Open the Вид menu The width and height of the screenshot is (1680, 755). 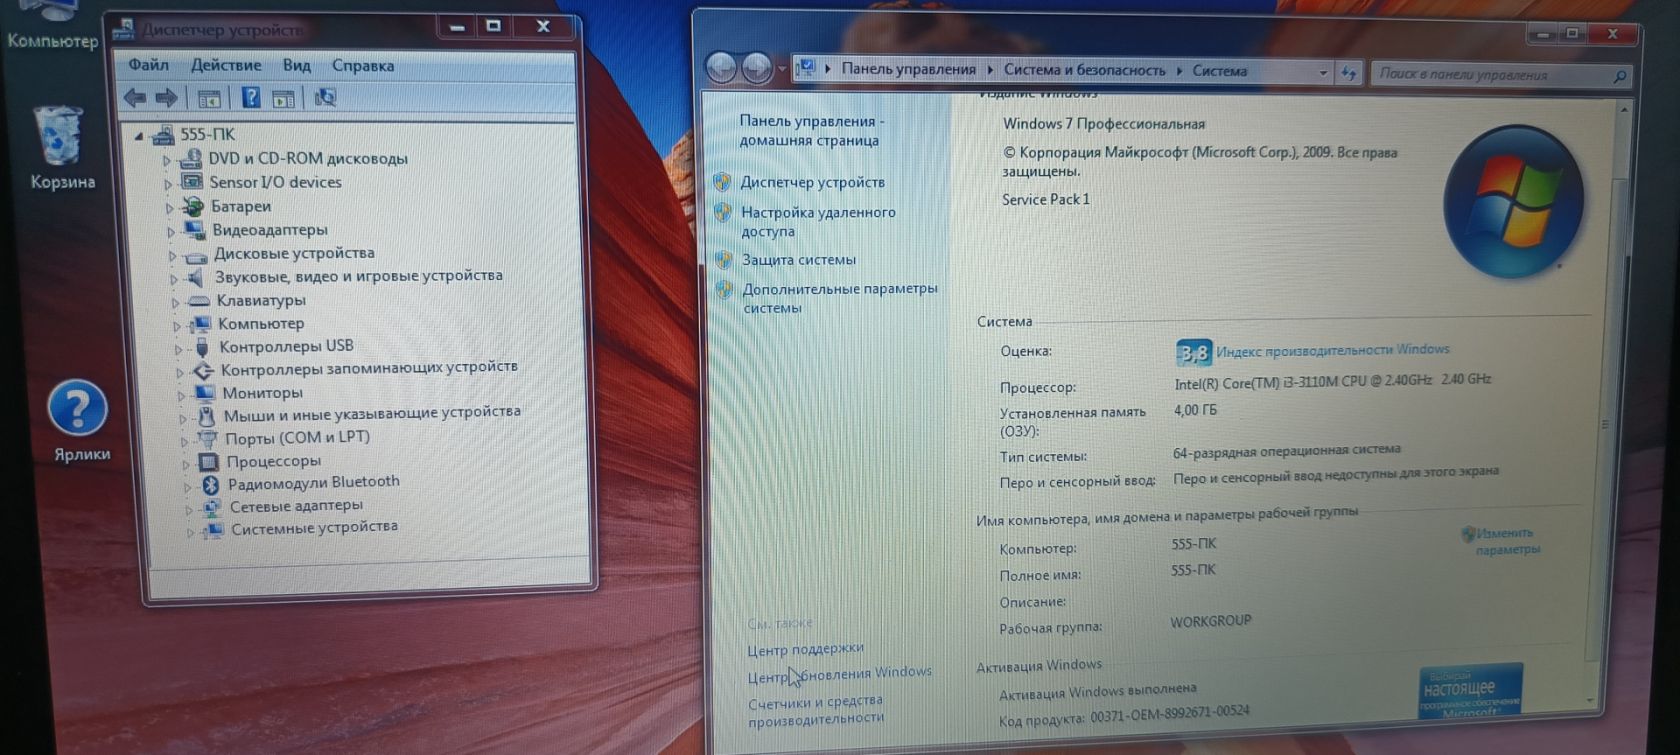click(x=296, y=65)
